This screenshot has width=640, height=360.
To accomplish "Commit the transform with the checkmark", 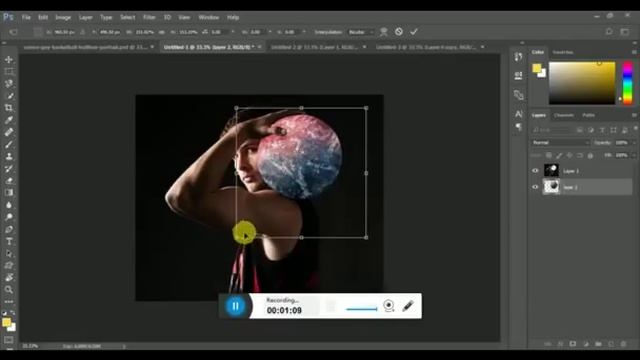I will click(414, 32).
